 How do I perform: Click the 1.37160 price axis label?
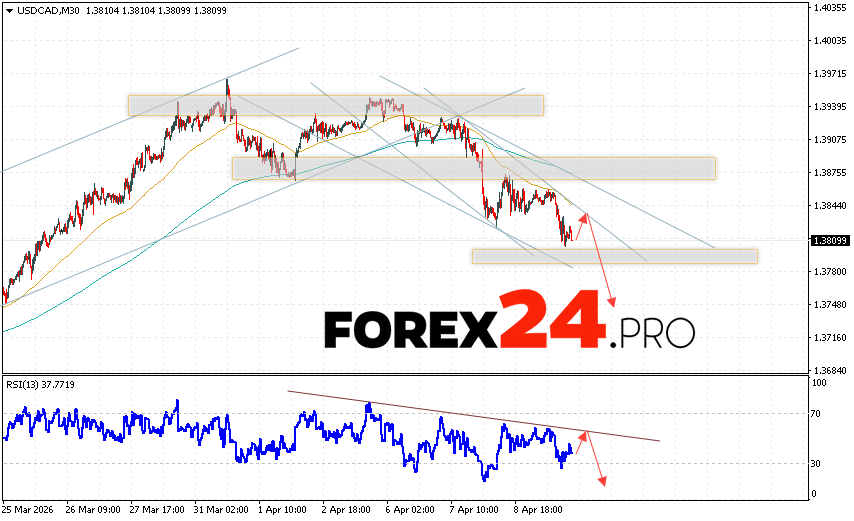pos(830,338)
